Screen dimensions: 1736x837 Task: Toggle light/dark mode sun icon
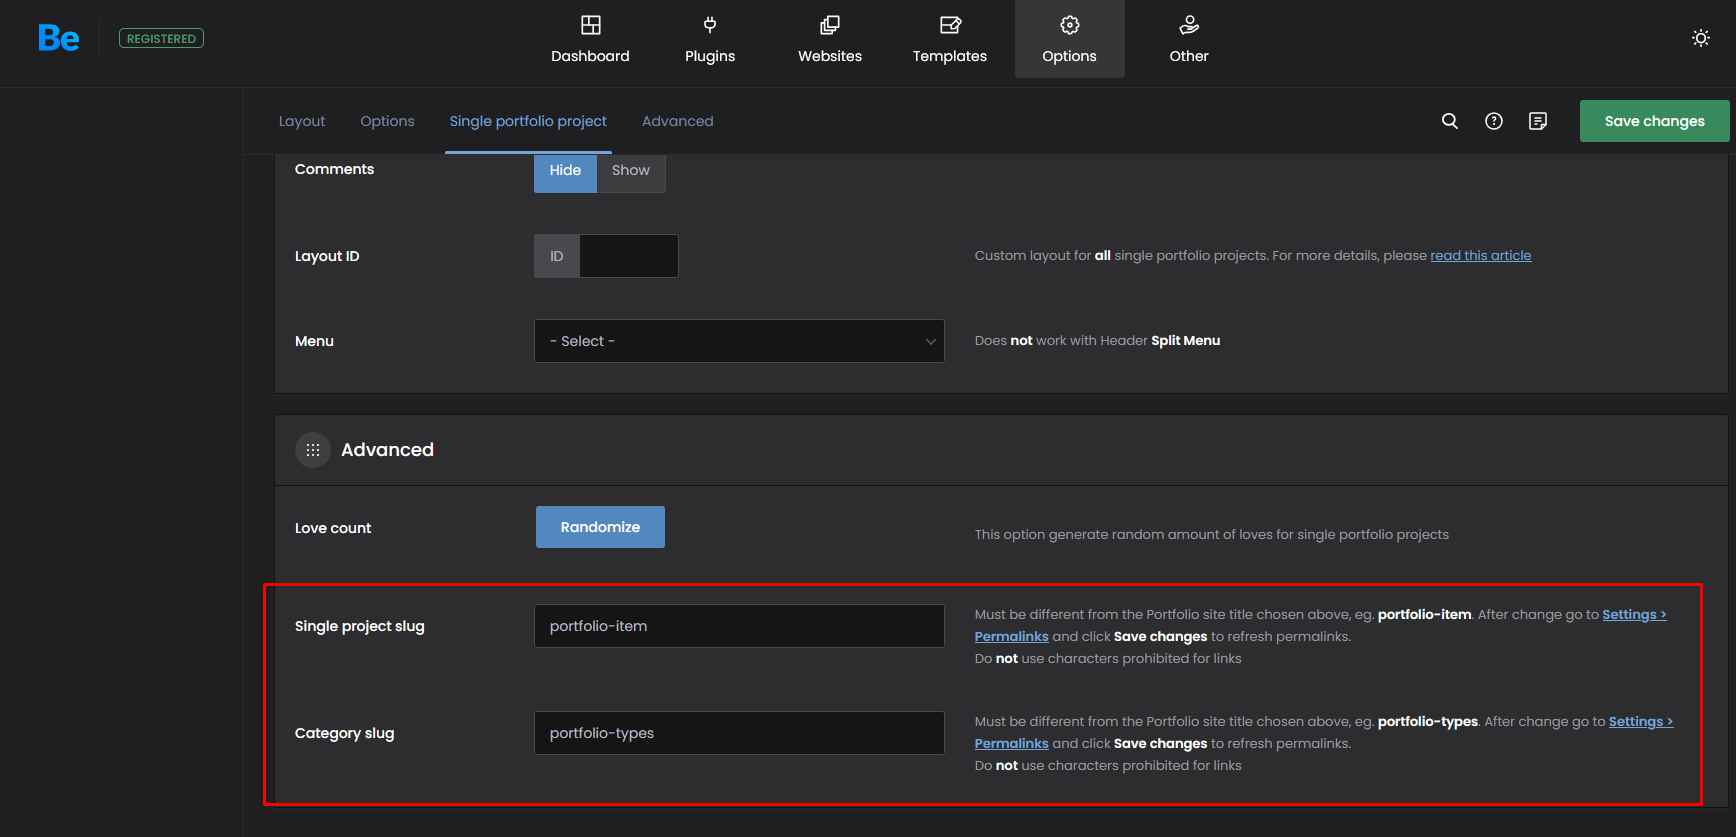tap(1700, 38)
